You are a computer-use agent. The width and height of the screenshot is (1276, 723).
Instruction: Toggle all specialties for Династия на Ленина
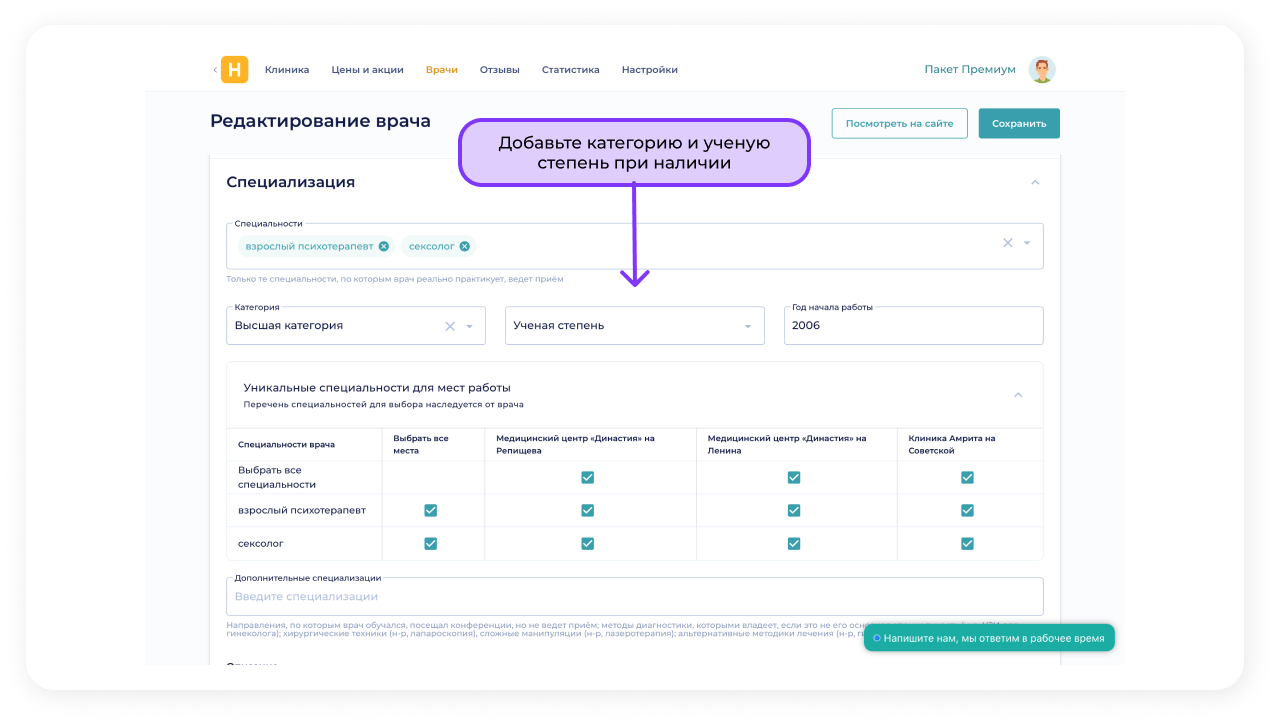[x=794, y=477]
